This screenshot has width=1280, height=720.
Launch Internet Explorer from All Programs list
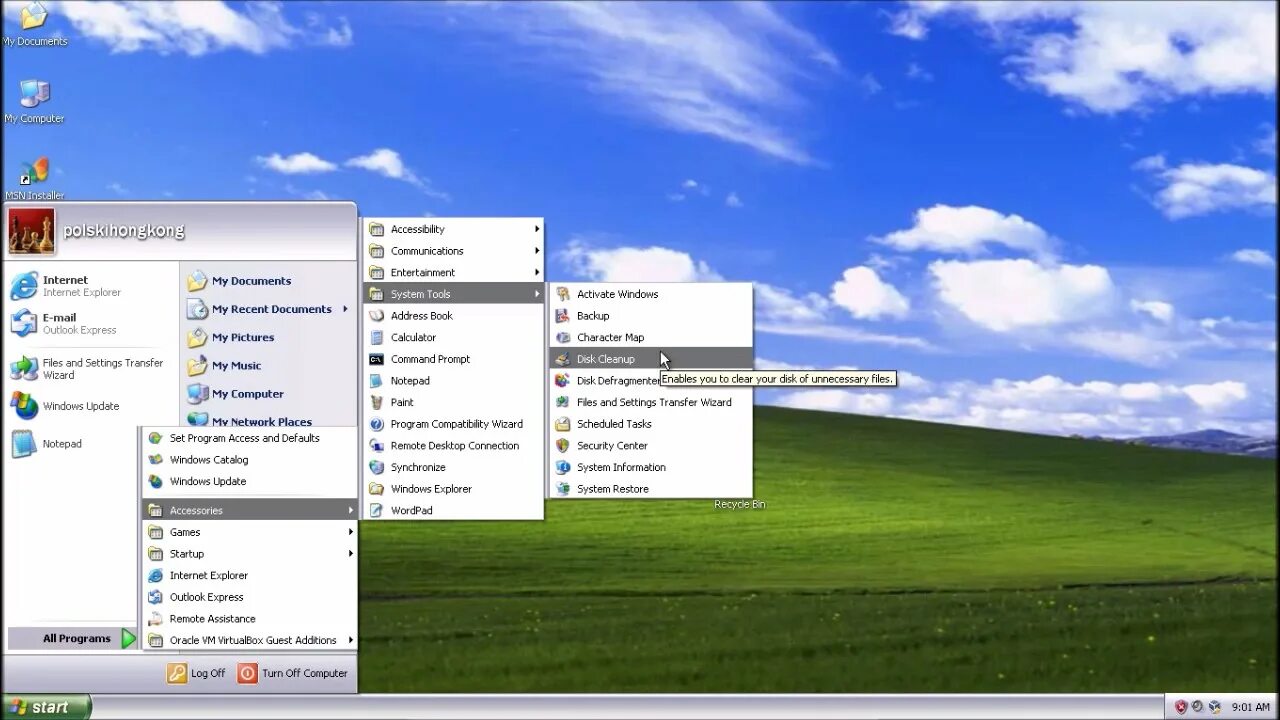249,575
